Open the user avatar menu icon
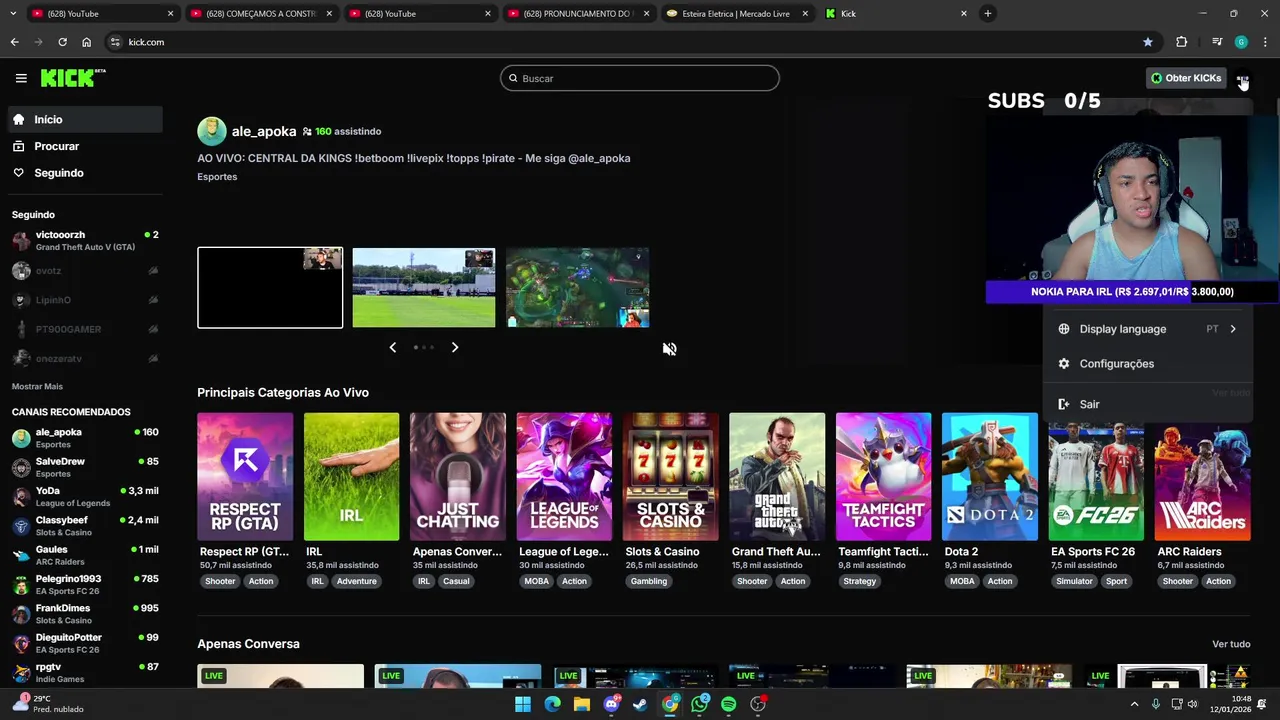The width and height of the screenshot is (1280, 720). (x=1242, y=78)
